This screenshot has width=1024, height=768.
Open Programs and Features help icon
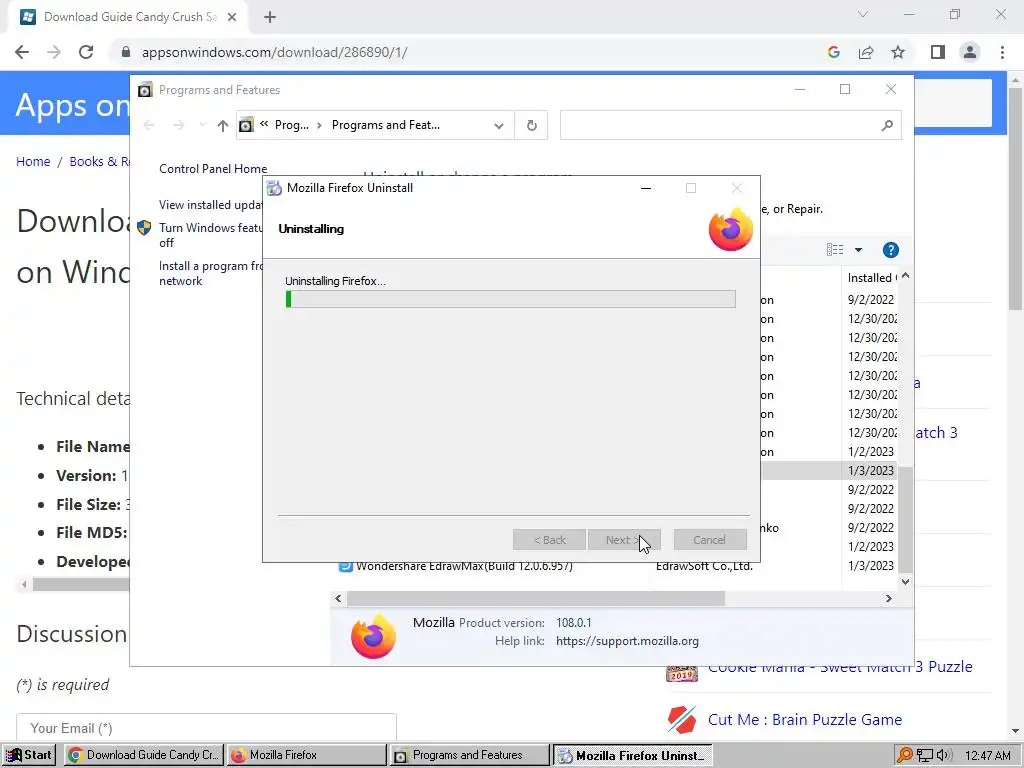pyautogui.click(x=890, y=250)
